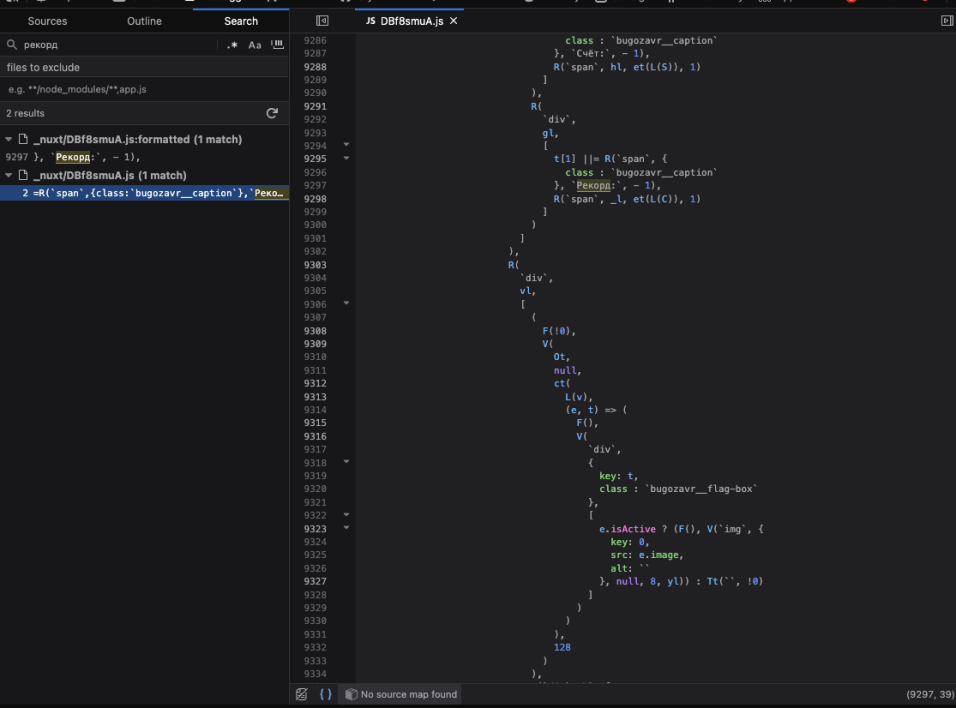Viewport: 956px width, 708px height.
Task: Toggle regular expression search option
Action: click(x=232, y=45)
